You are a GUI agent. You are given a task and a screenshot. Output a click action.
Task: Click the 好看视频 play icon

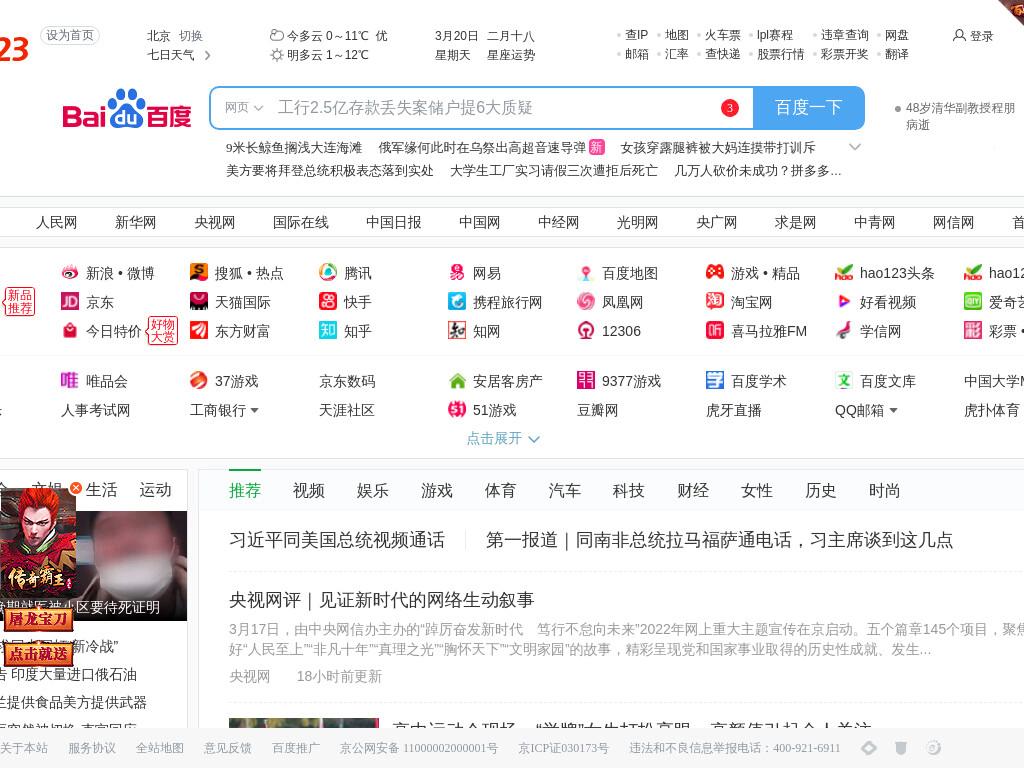(x=844, y=301)
